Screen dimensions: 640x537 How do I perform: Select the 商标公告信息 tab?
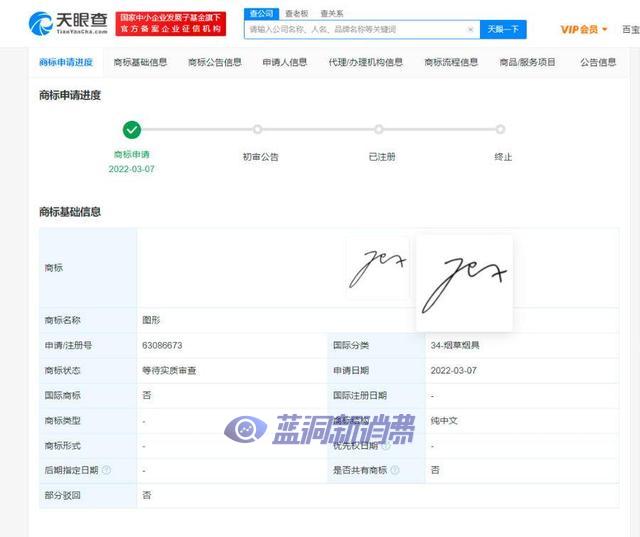tap(215, 62)
